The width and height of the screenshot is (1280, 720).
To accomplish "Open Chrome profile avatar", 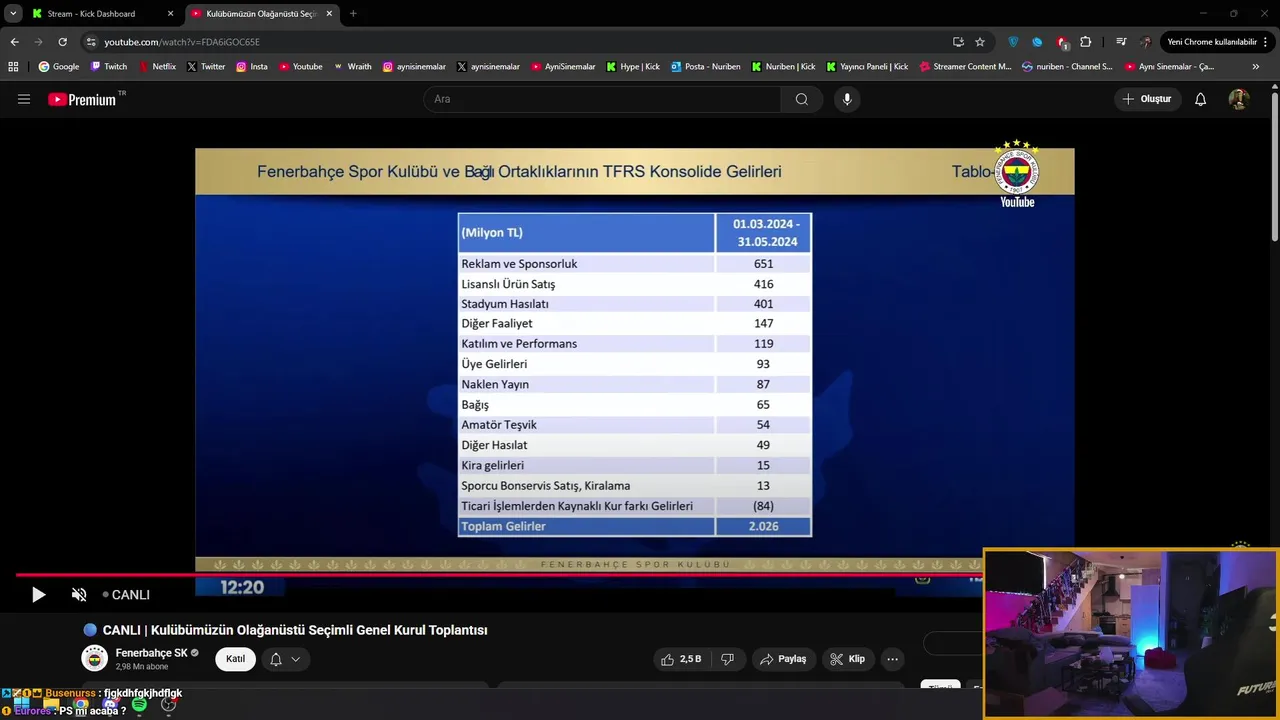I will (1146, 42).
